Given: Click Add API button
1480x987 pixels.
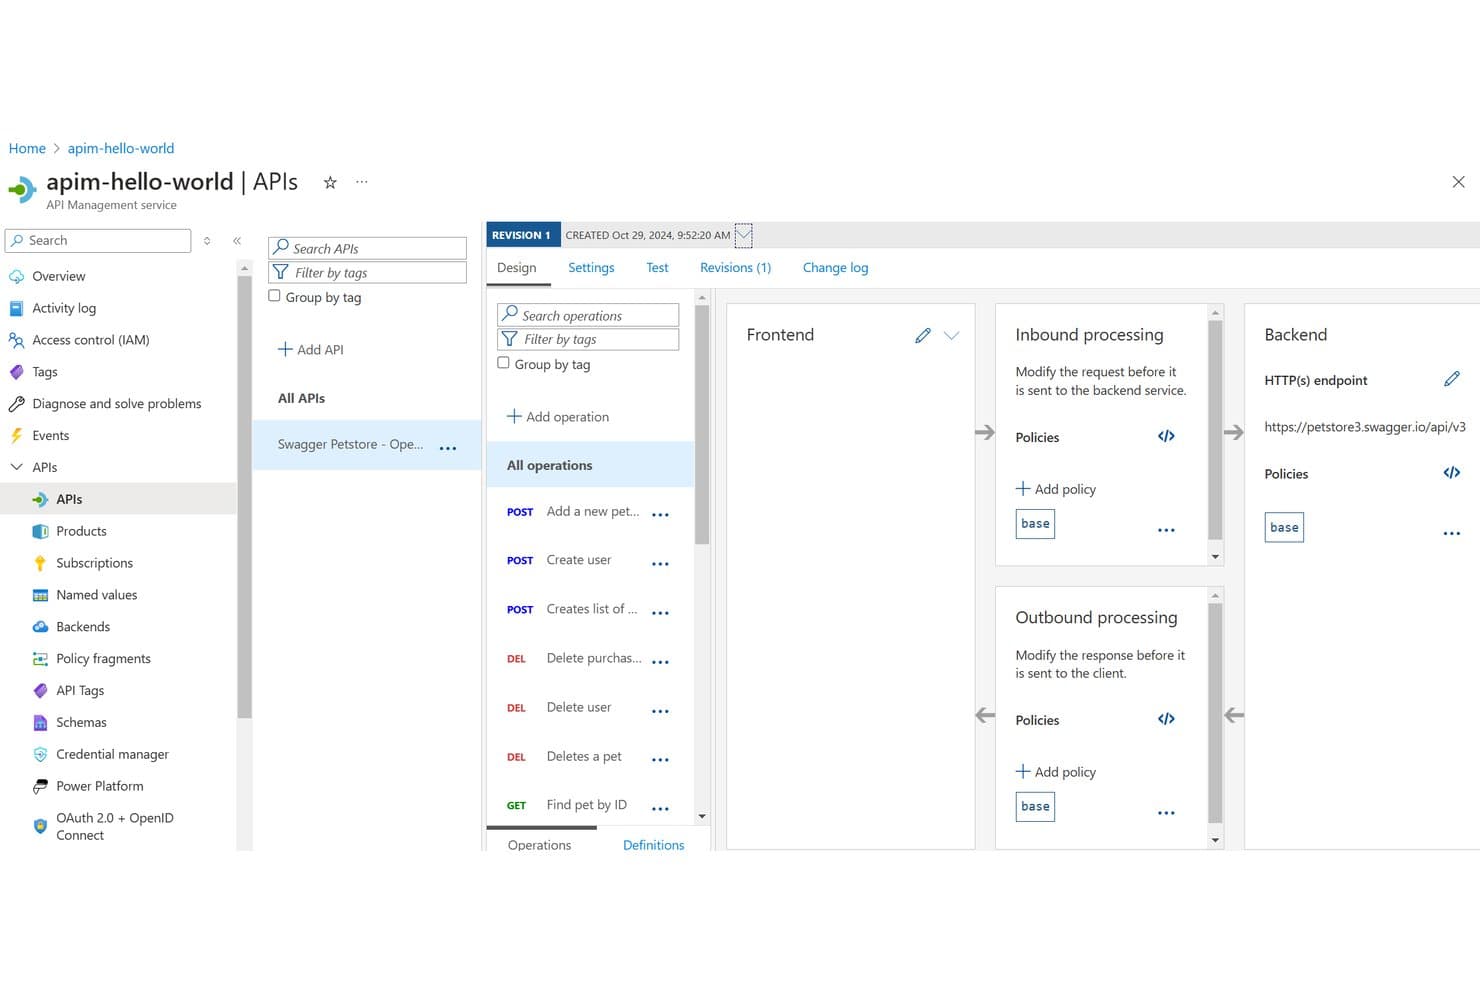Looking at the screenshot, I should coord(310,349).
